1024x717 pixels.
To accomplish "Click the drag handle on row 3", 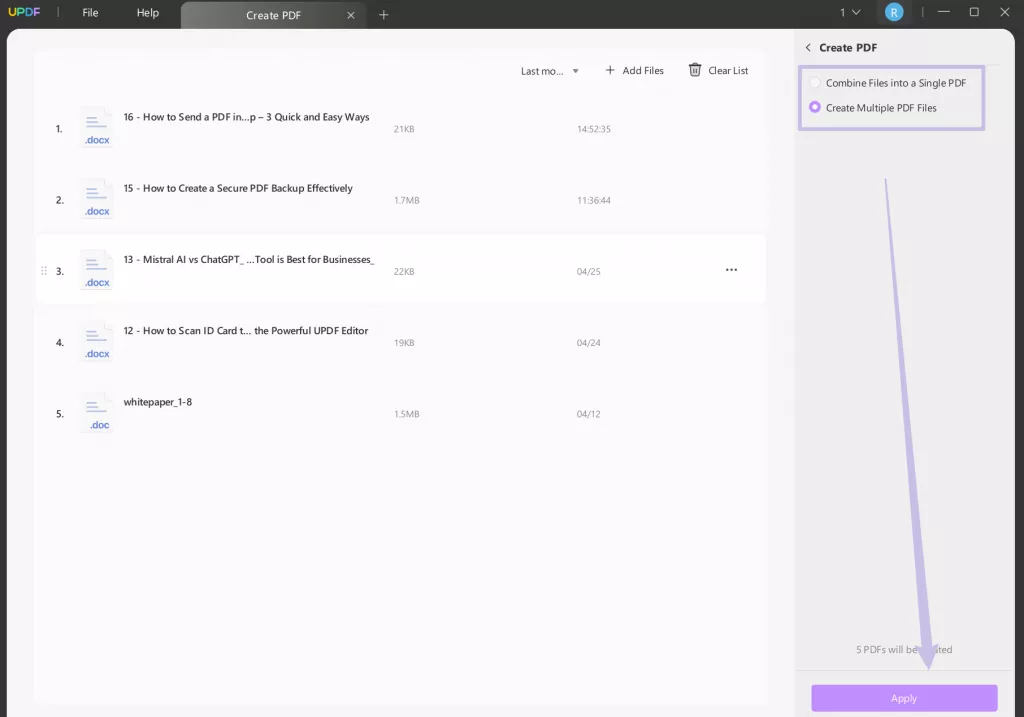I will click(x=44, y=271).
